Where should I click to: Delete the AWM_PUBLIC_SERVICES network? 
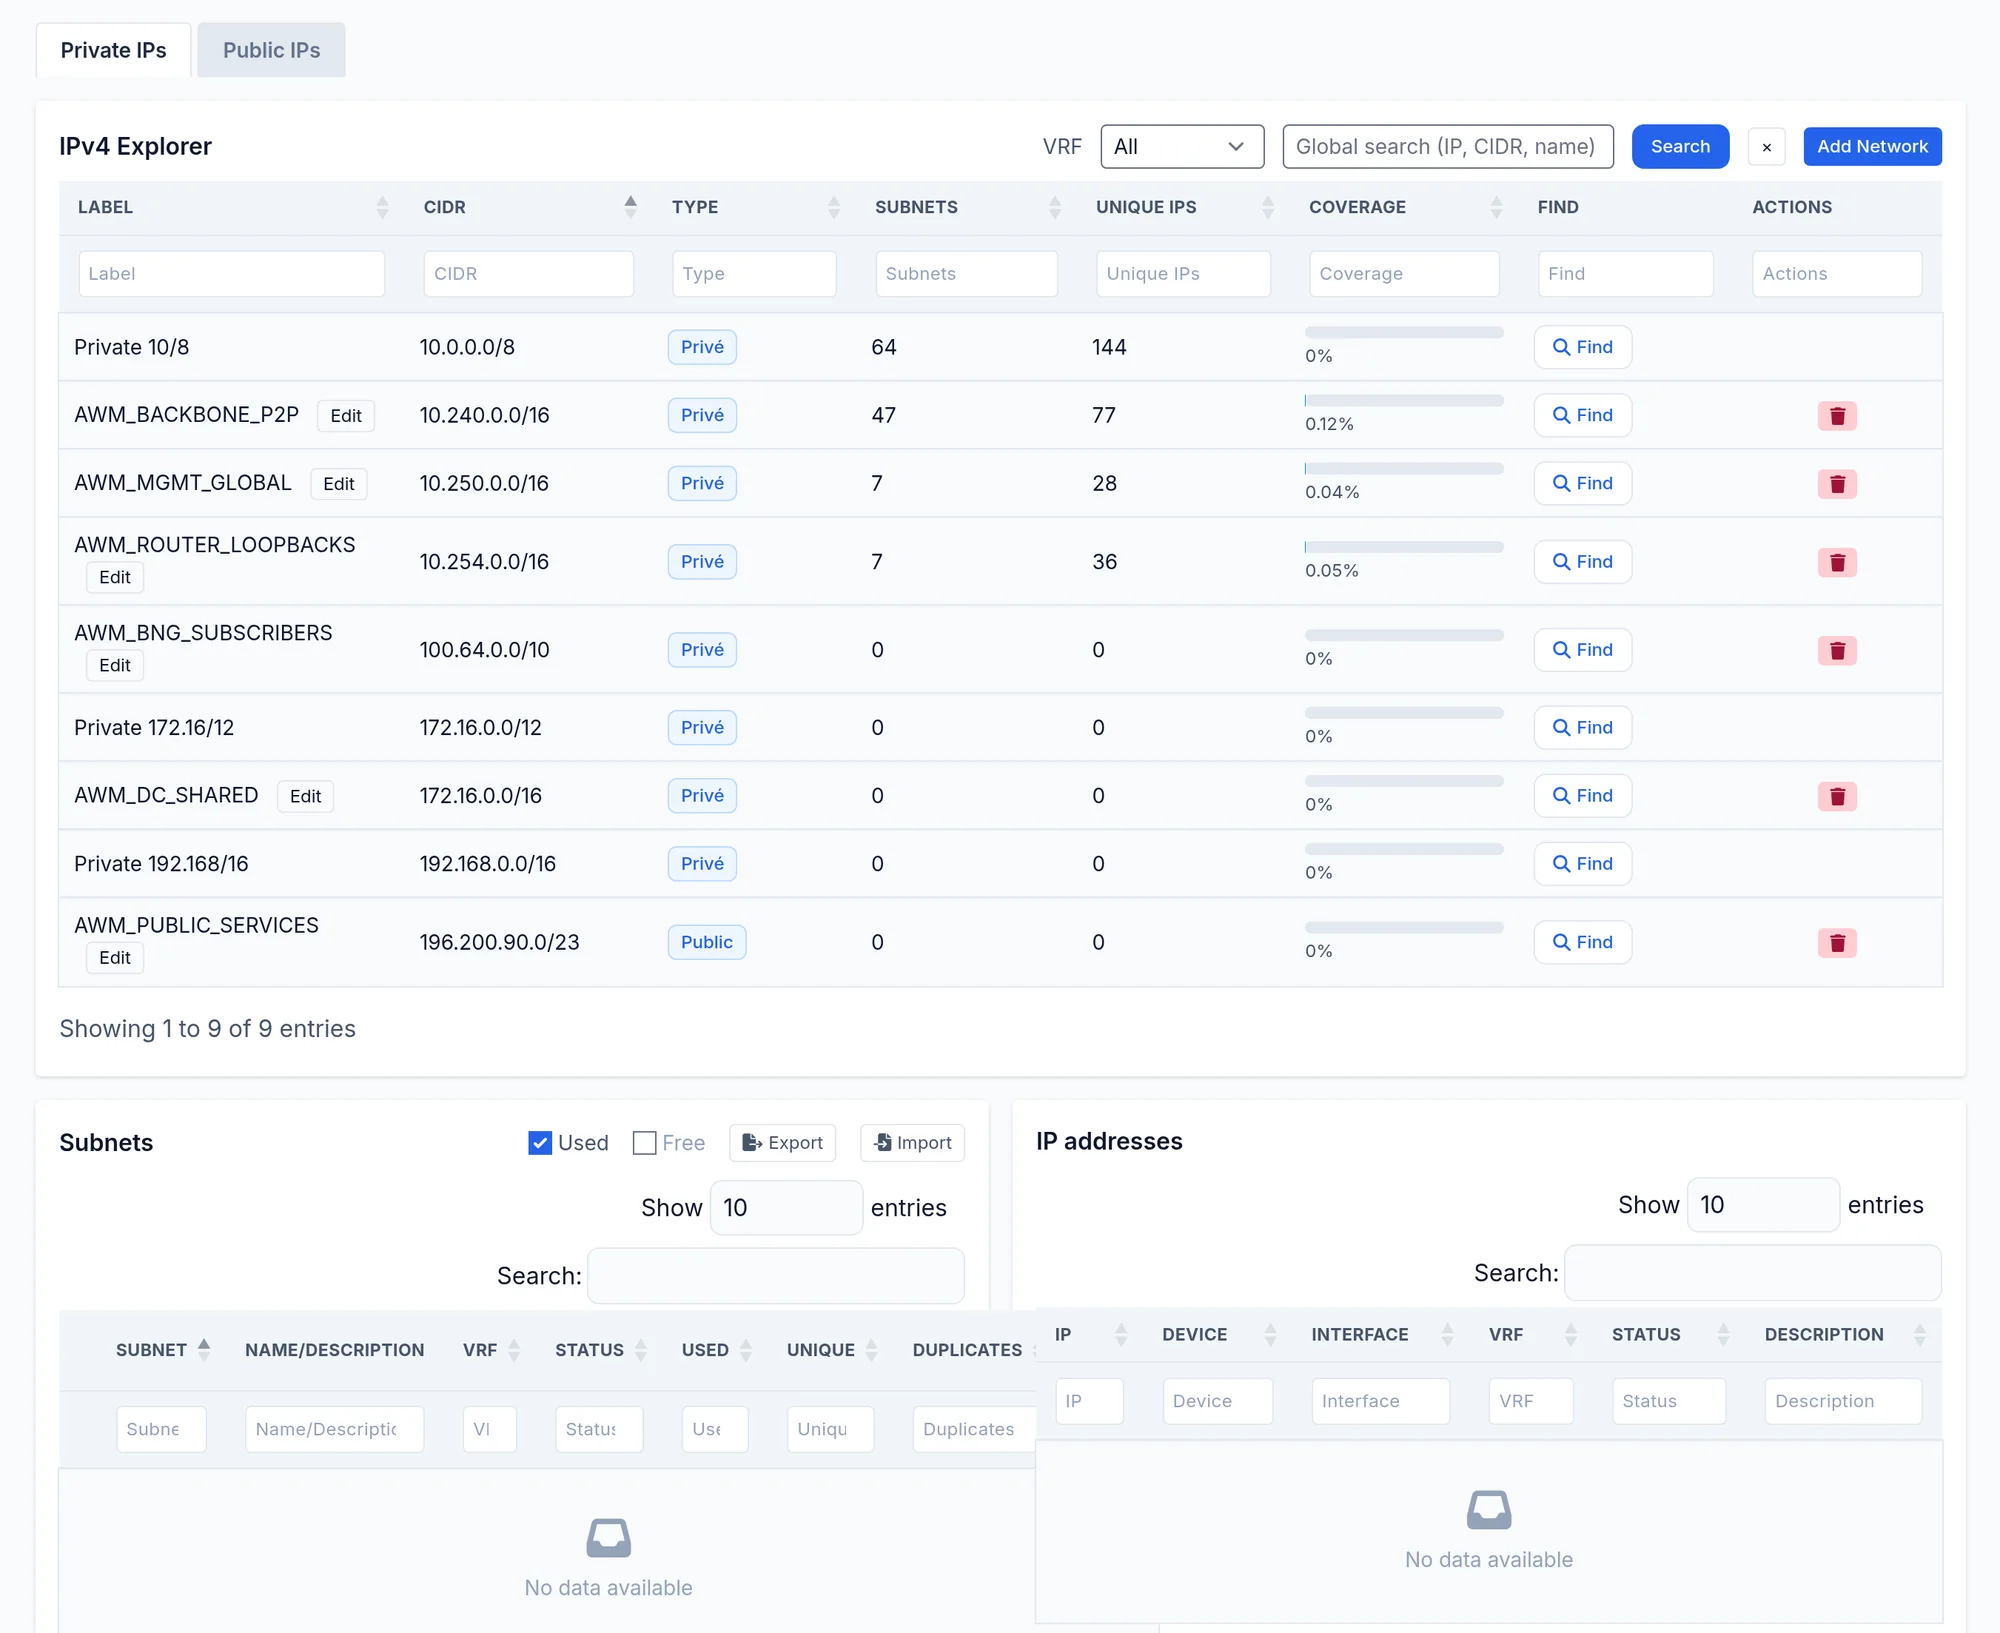point(1837,942)
